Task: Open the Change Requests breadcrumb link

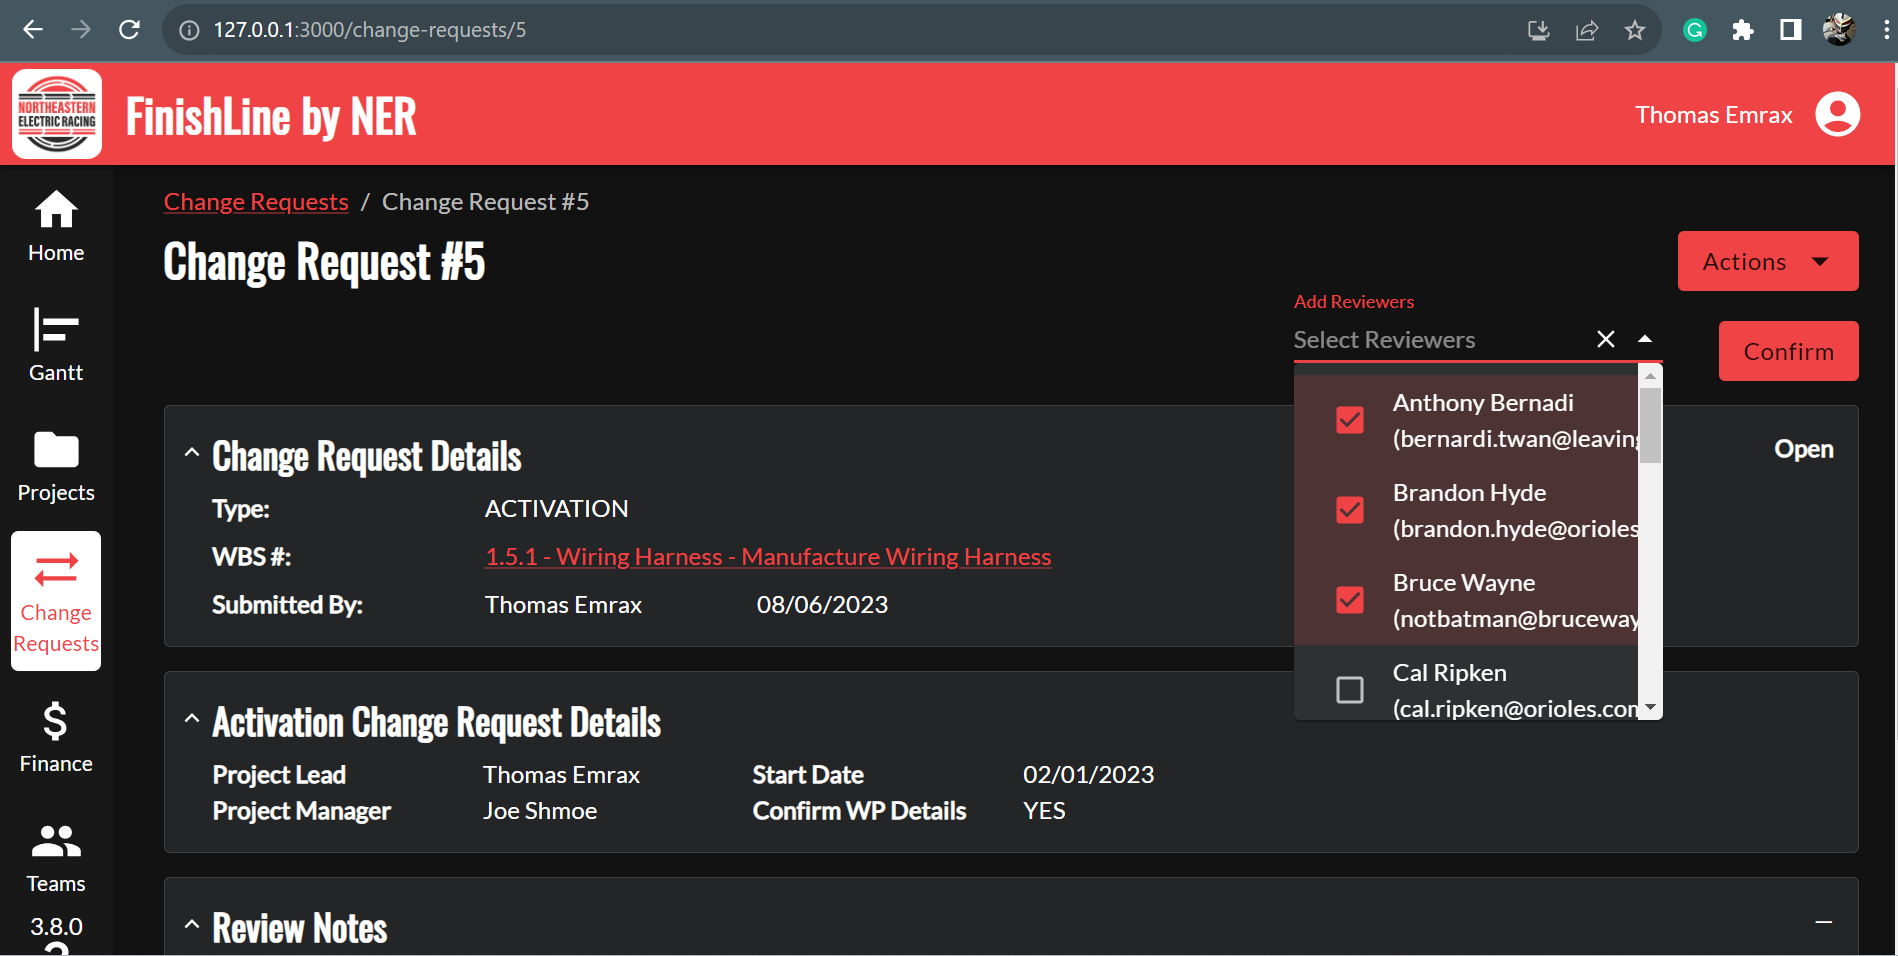Action: tap(256, 202)
